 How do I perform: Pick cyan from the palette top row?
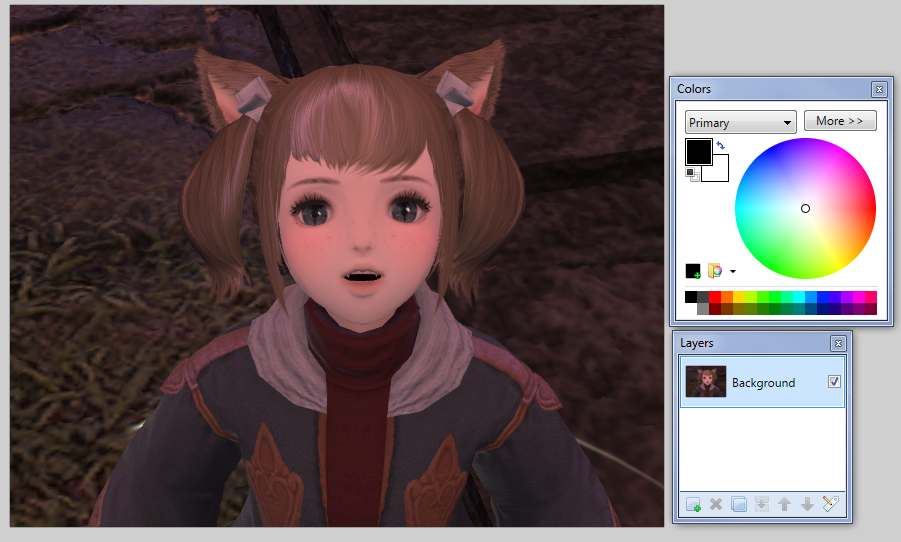(799, 297)
